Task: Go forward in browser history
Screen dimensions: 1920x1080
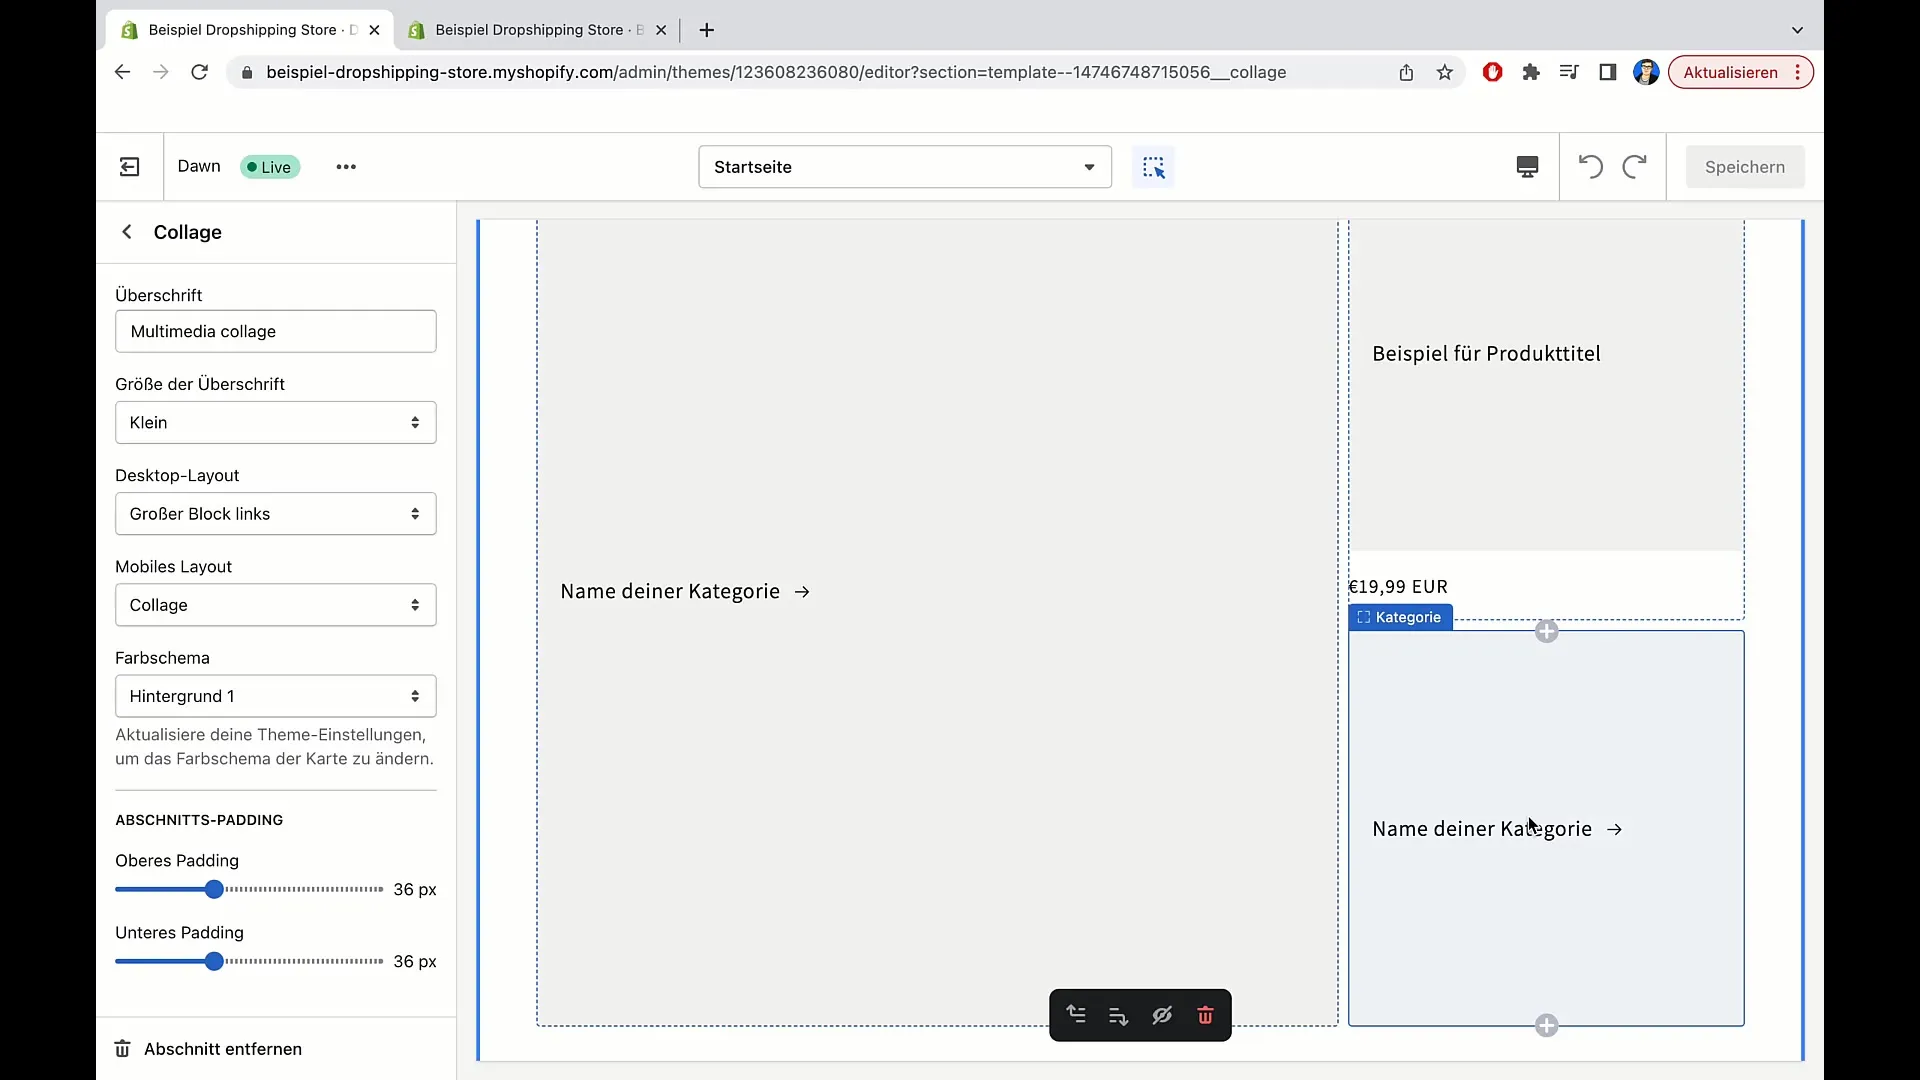Action: click(160, 72)
